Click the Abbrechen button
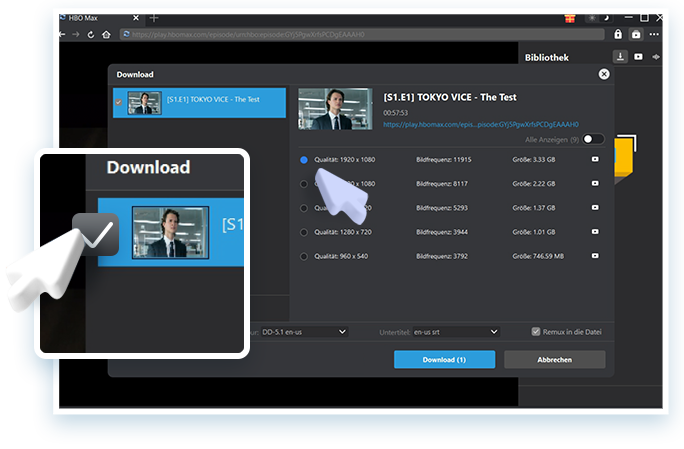684x449 pixels. point(554,360)
